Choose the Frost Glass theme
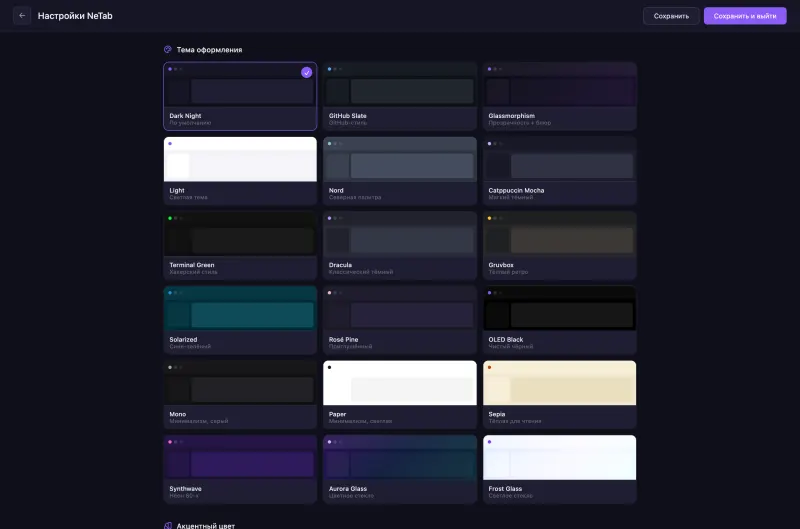 pyautogui.click(x=559, y=469)
